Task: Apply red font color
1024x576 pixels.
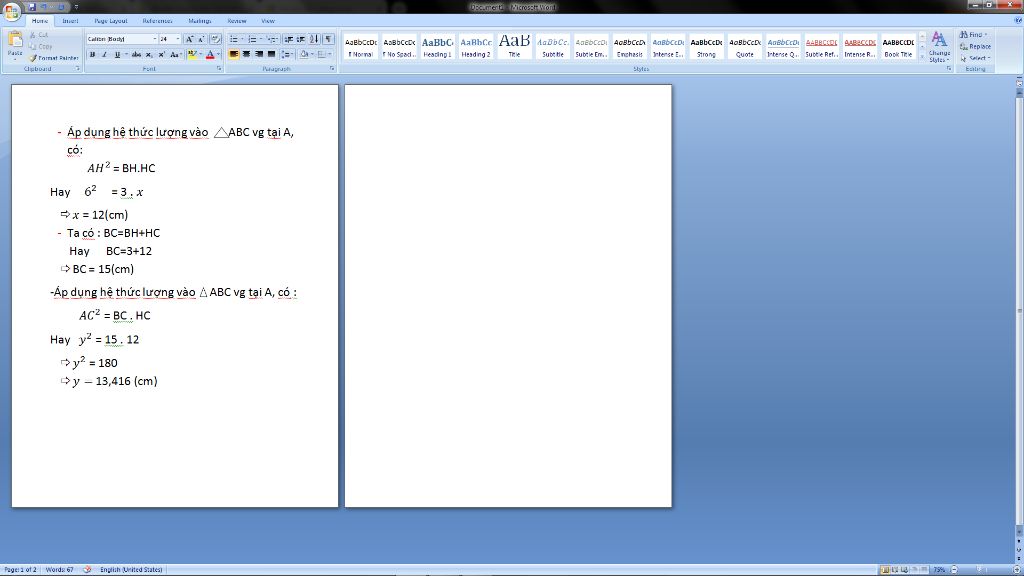Action: [210, 55]
